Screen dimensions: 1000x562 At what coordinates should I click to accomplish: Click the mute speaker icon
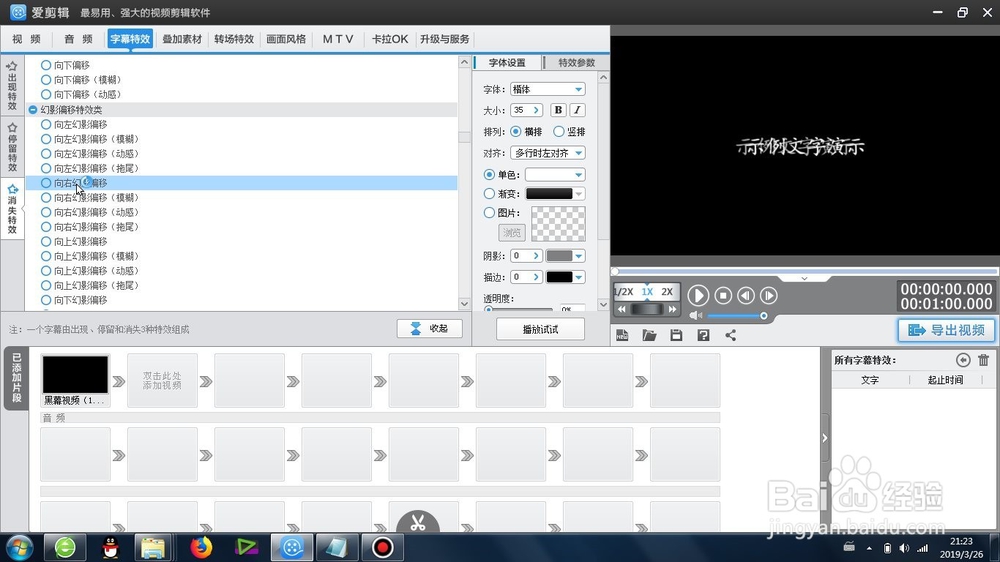(x=695, y=316)
